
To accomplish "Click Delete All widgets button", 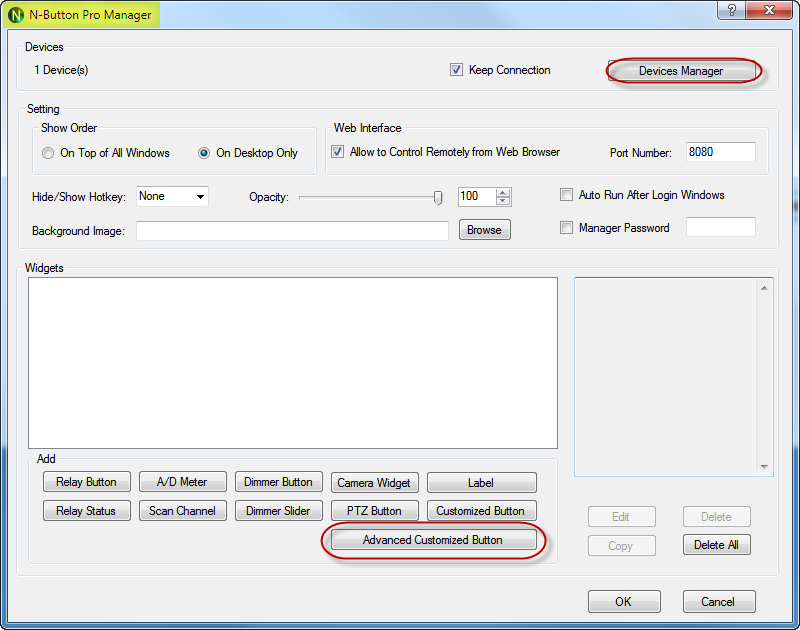I will pos(716,545).
